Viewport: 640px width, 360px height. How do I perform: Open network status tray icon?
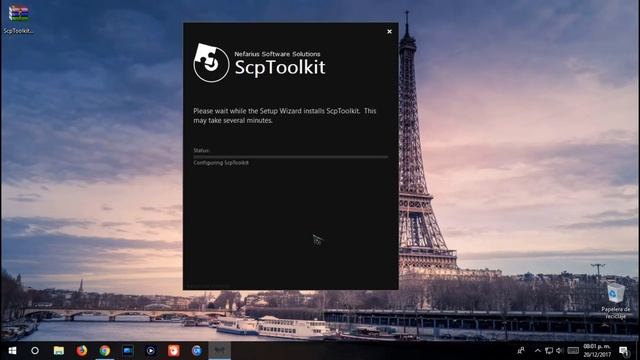pyautogui.click(x=549, y=351)
